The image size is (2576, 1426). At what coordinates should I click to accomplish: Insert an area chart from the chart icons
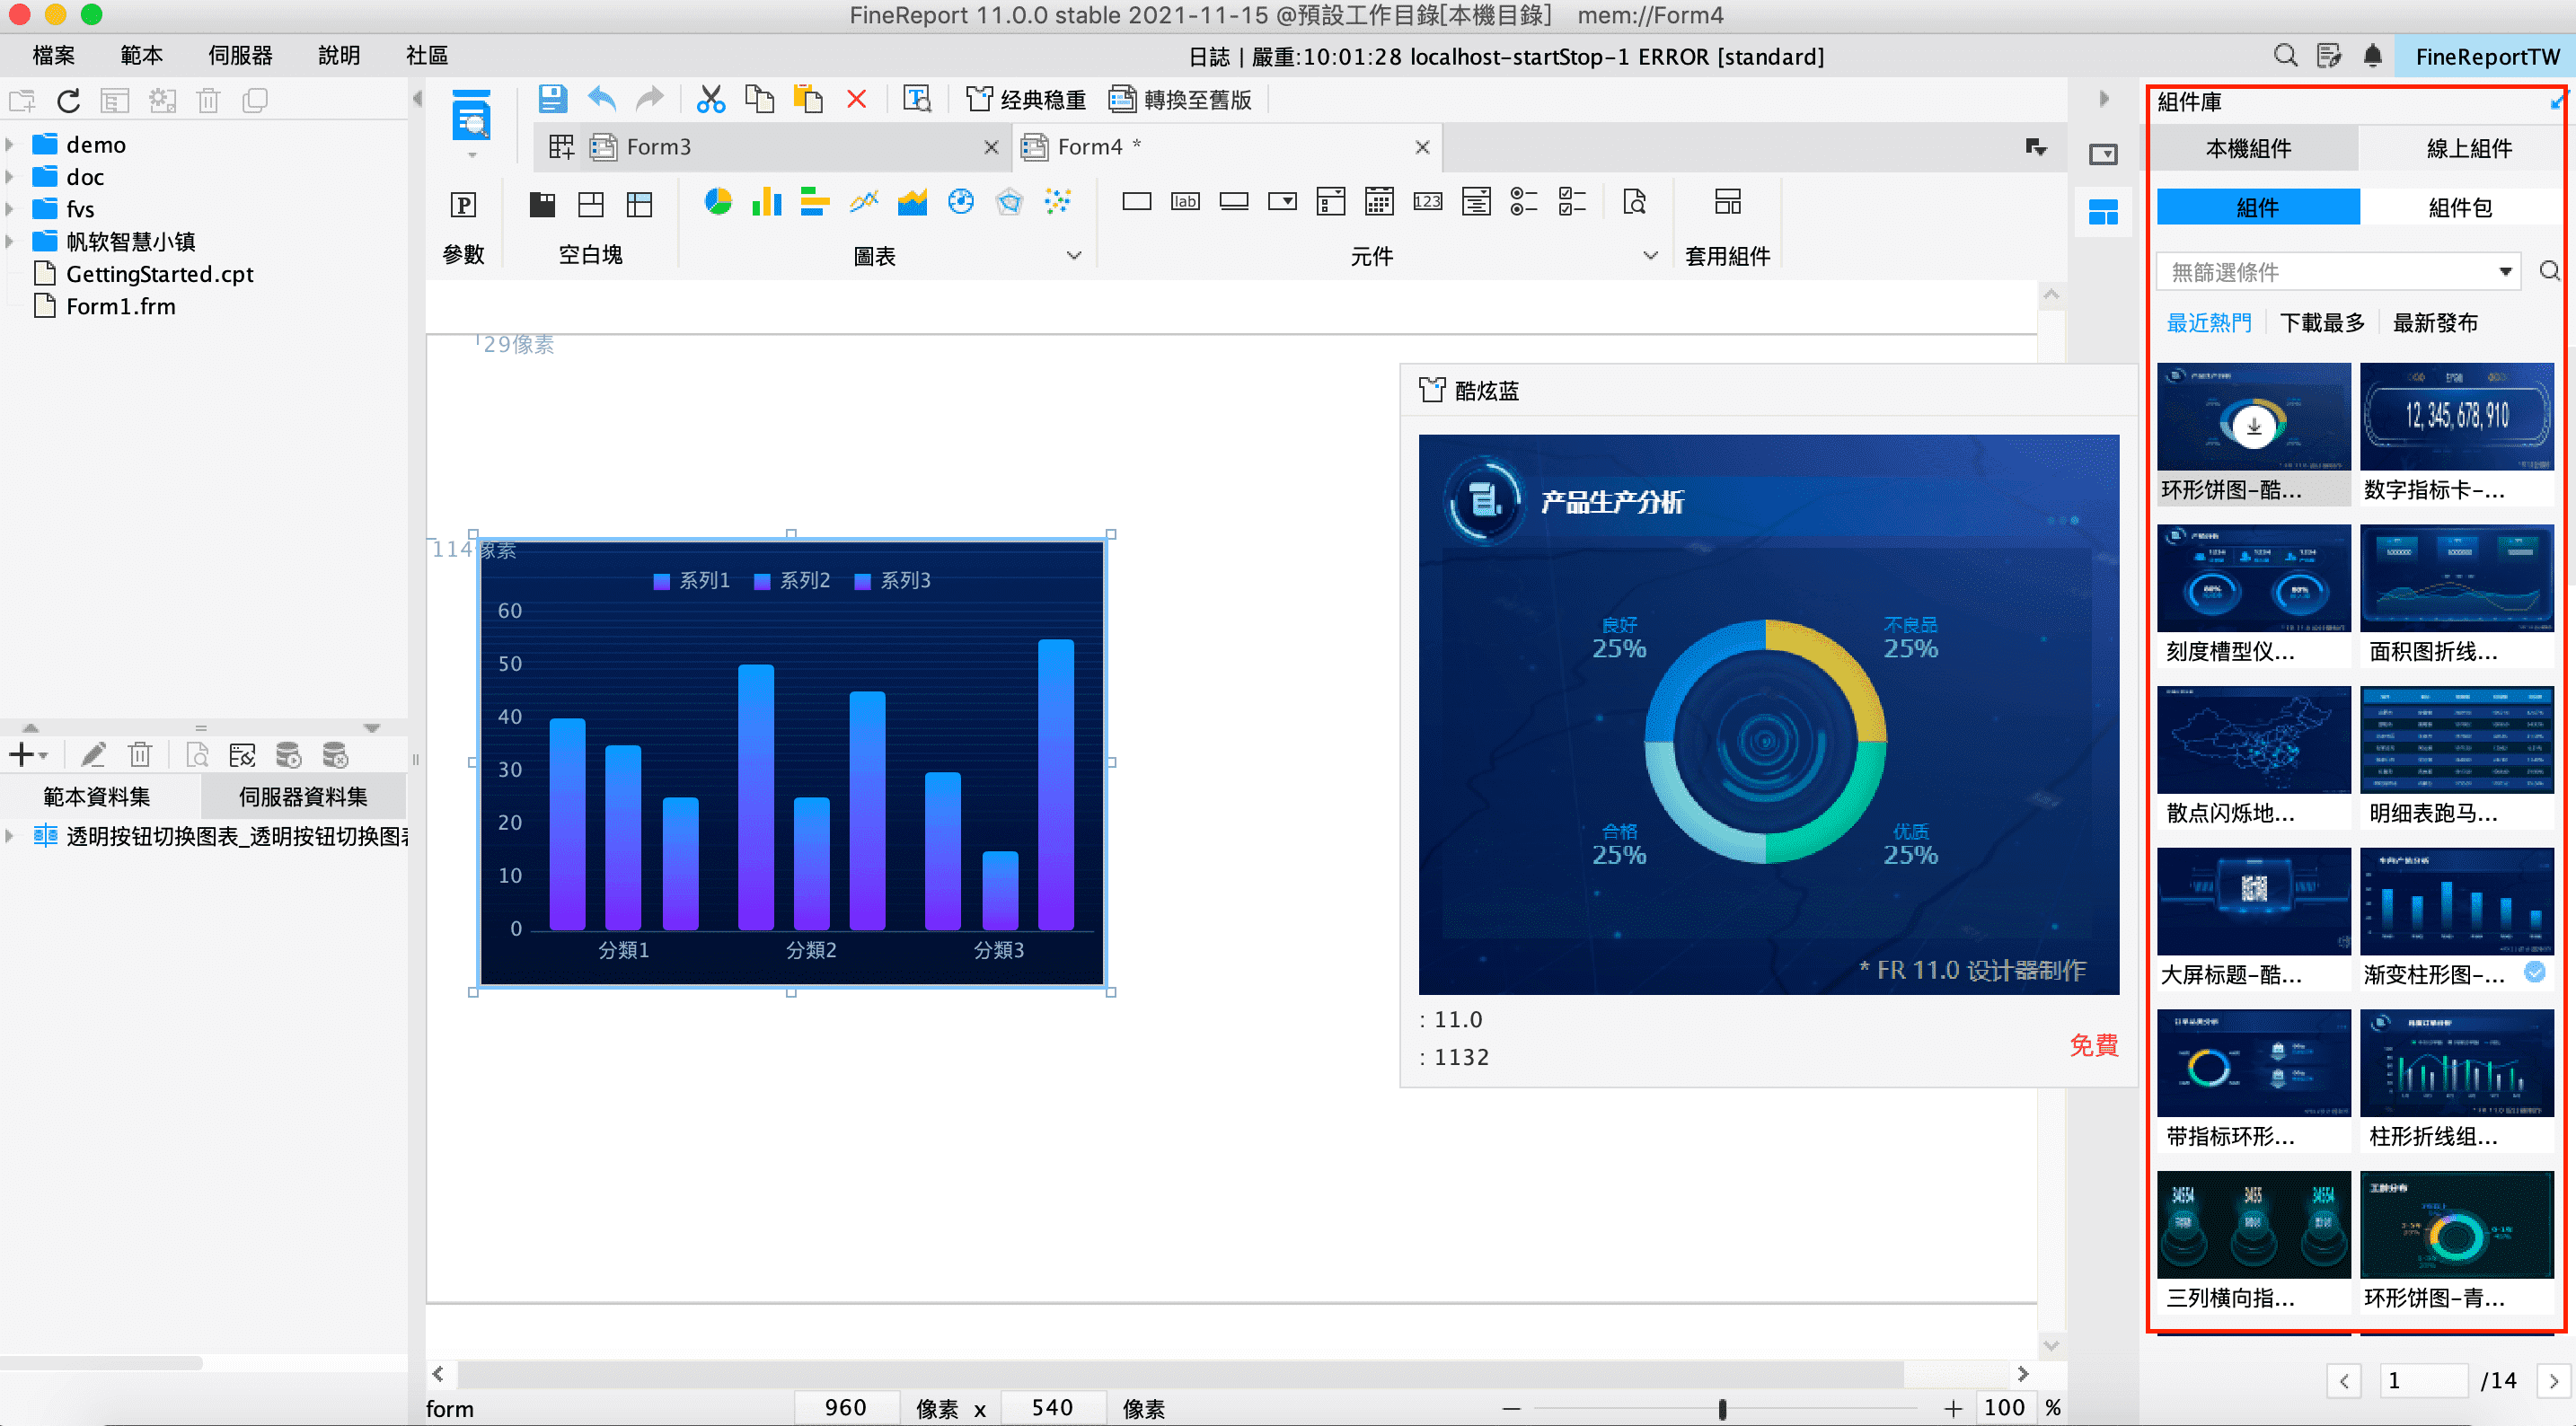pos(912,202)
